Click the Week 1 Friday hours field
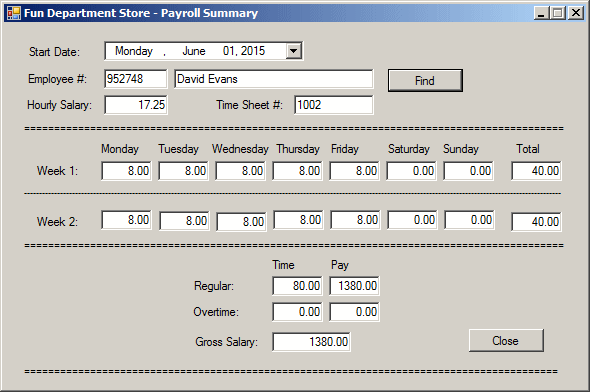The height and width of the screenshot is (392, 590). click(354, 171)
